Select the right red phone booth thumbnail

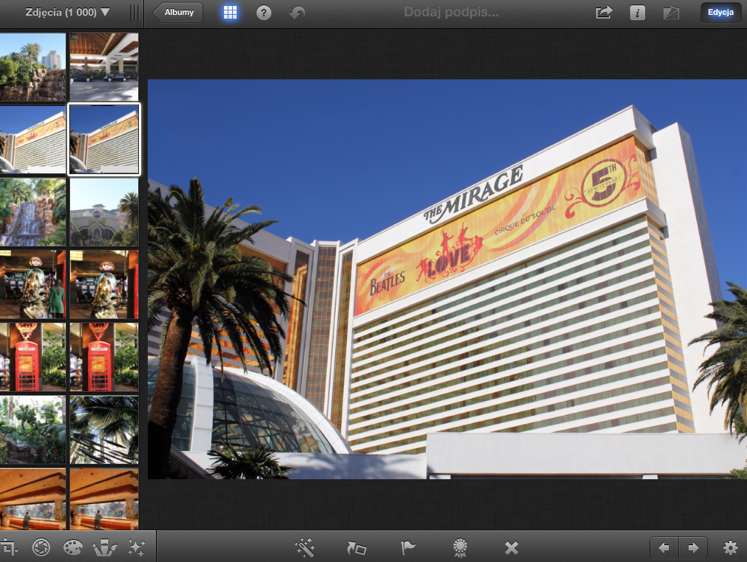coord(104,357)
